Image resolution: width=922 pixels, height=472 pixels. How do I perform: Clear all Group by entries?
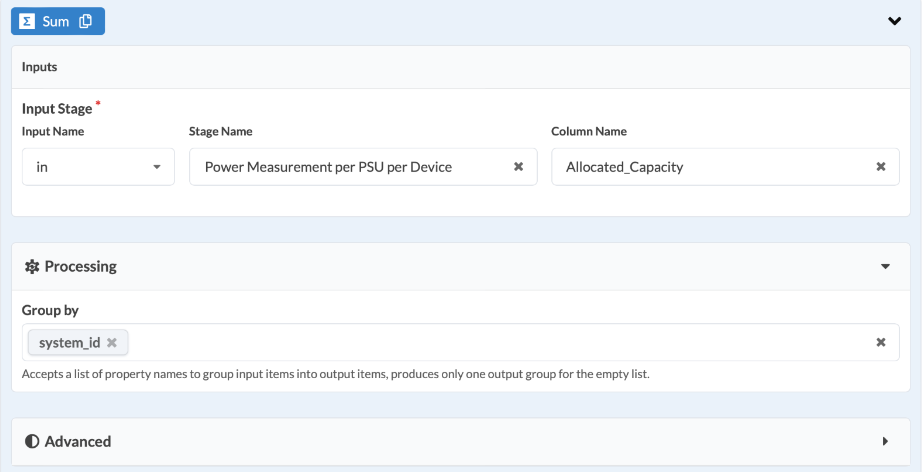pos(880,342)
